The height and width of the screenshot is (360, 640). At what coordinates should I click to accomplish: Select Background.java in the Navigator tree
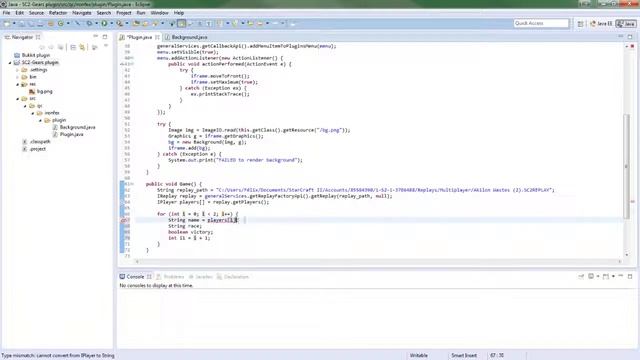(x=73, y=127)
